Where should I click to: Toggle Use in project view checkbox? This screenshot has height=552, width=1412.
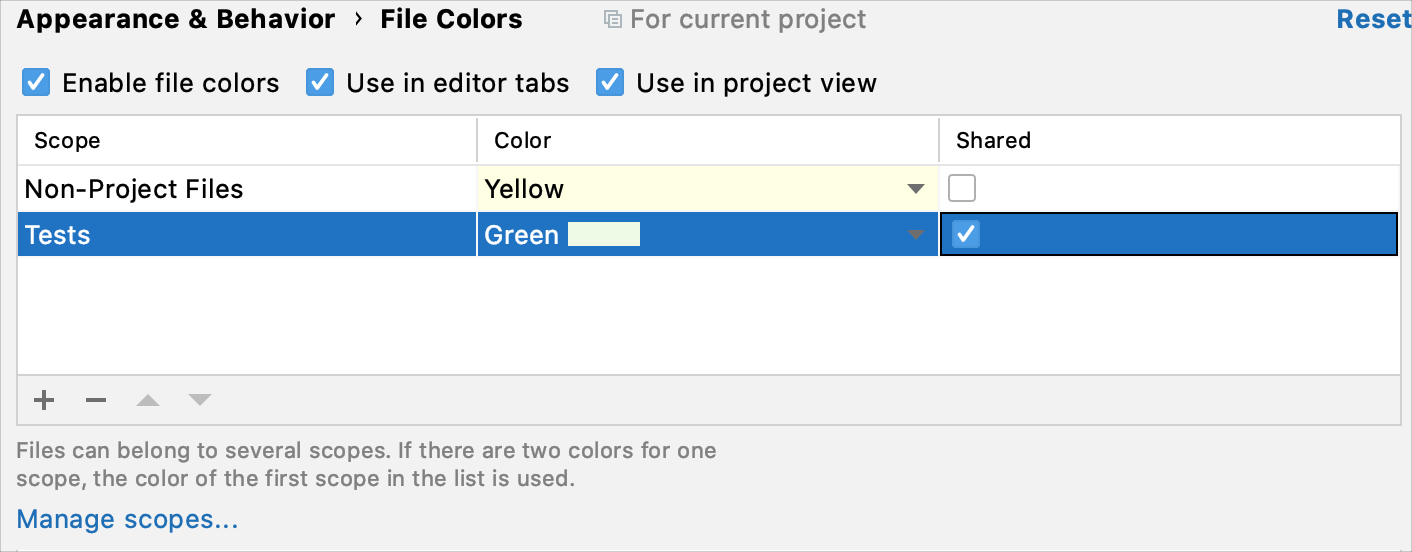tap(610, 82)
